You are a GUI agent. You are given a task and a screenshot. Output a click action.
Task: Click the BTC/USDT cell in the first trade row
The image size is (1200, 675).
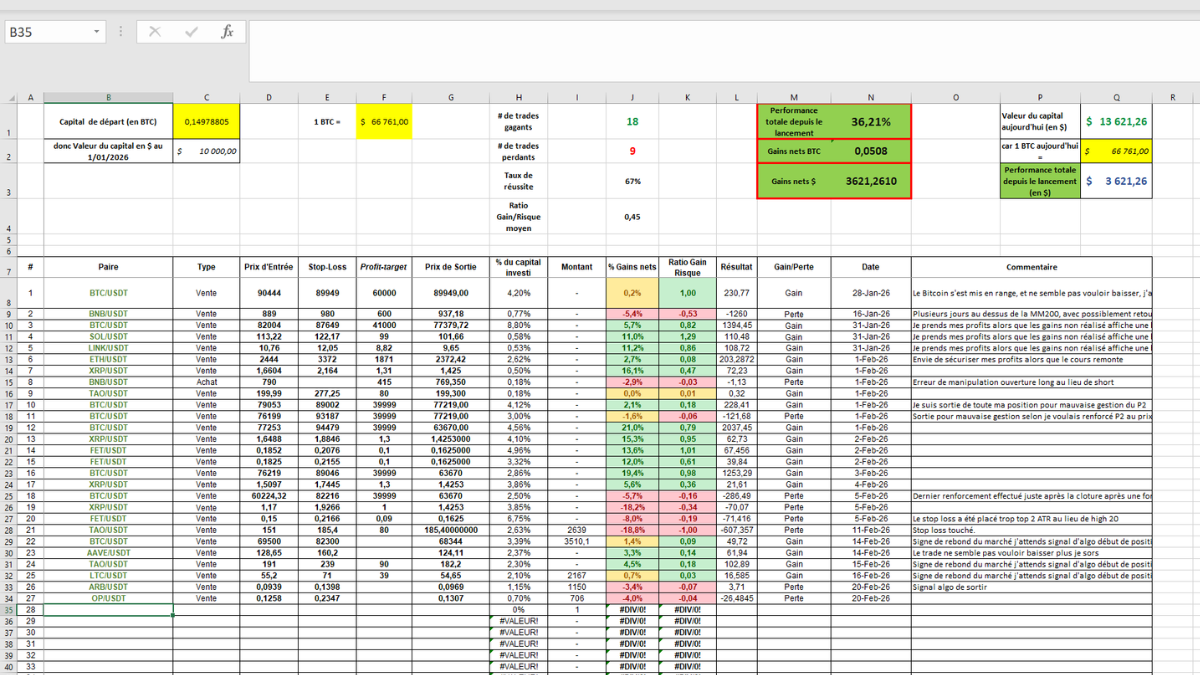(x=110, y=293)
